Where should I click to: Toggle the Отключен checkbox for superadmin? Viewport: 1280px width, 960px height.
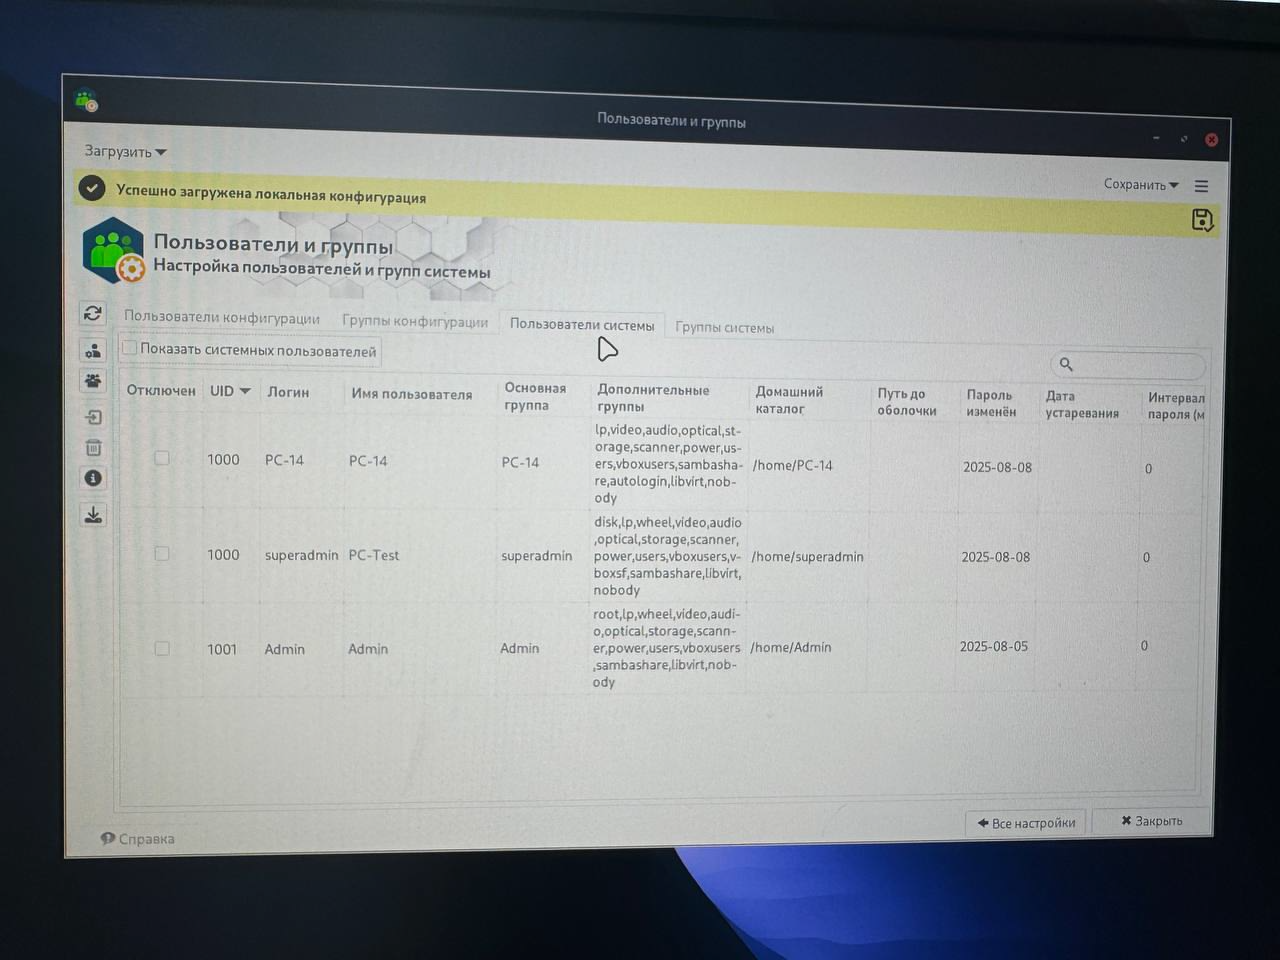pos(162,554)
